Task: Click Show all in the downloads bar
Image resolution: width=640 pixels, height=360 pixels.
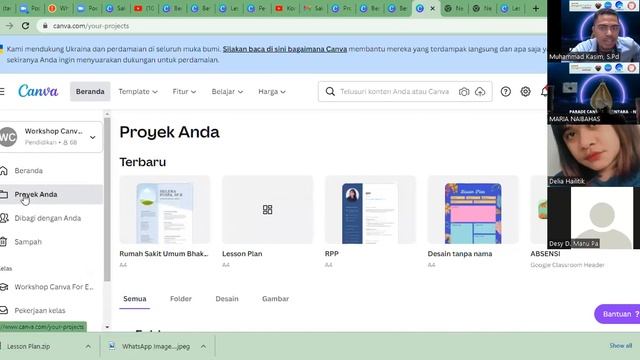Action: (x=620, y=346)
